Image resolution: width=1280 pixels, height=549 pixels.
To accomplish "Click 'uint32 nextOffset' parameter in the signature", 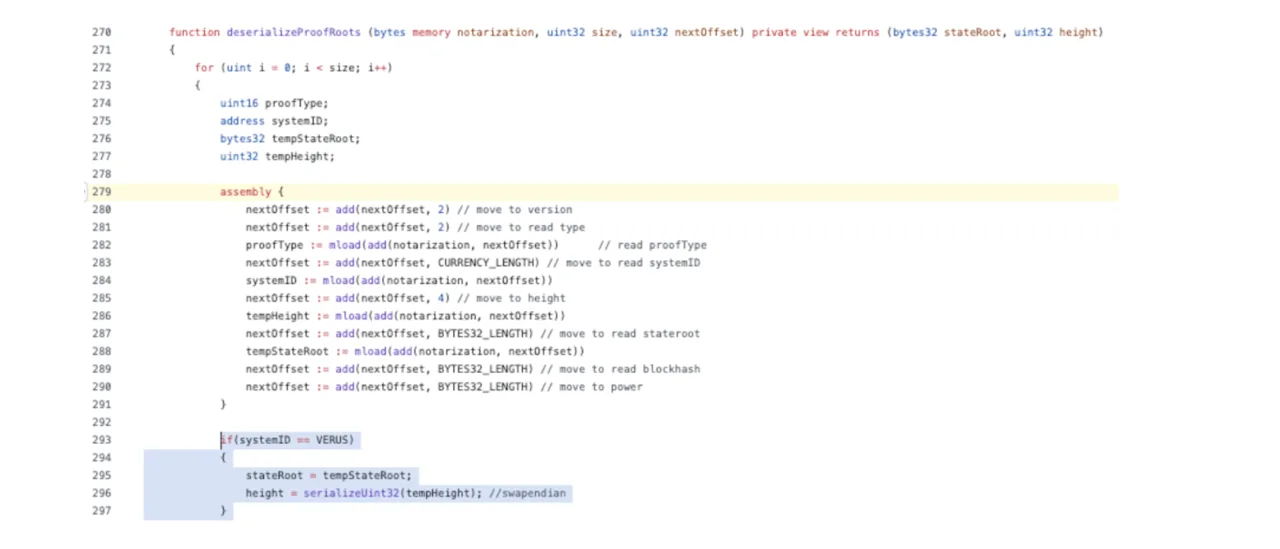I will [x=684, y=32].
